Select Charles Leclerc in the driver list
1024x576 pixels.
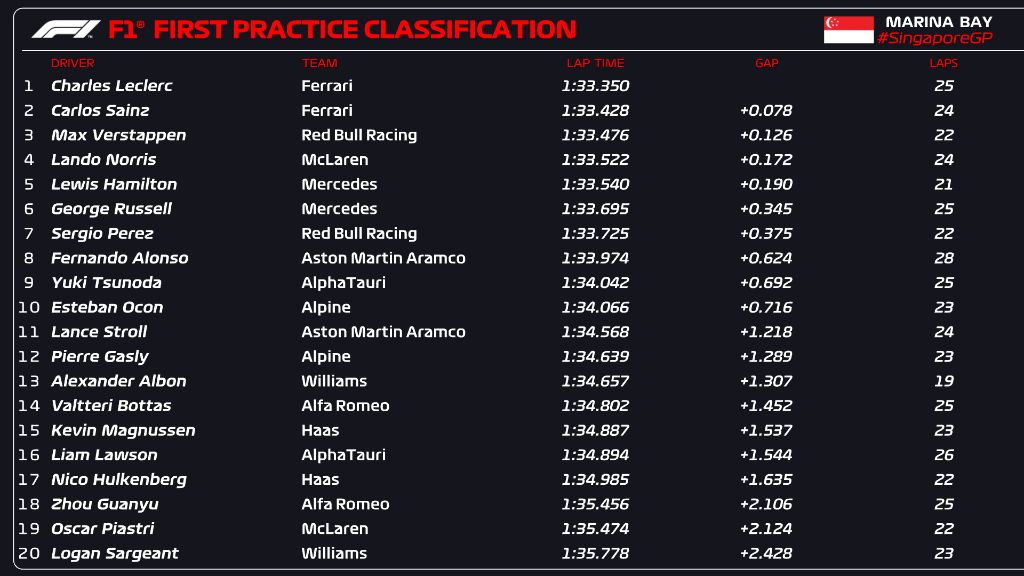pos(111,86)
